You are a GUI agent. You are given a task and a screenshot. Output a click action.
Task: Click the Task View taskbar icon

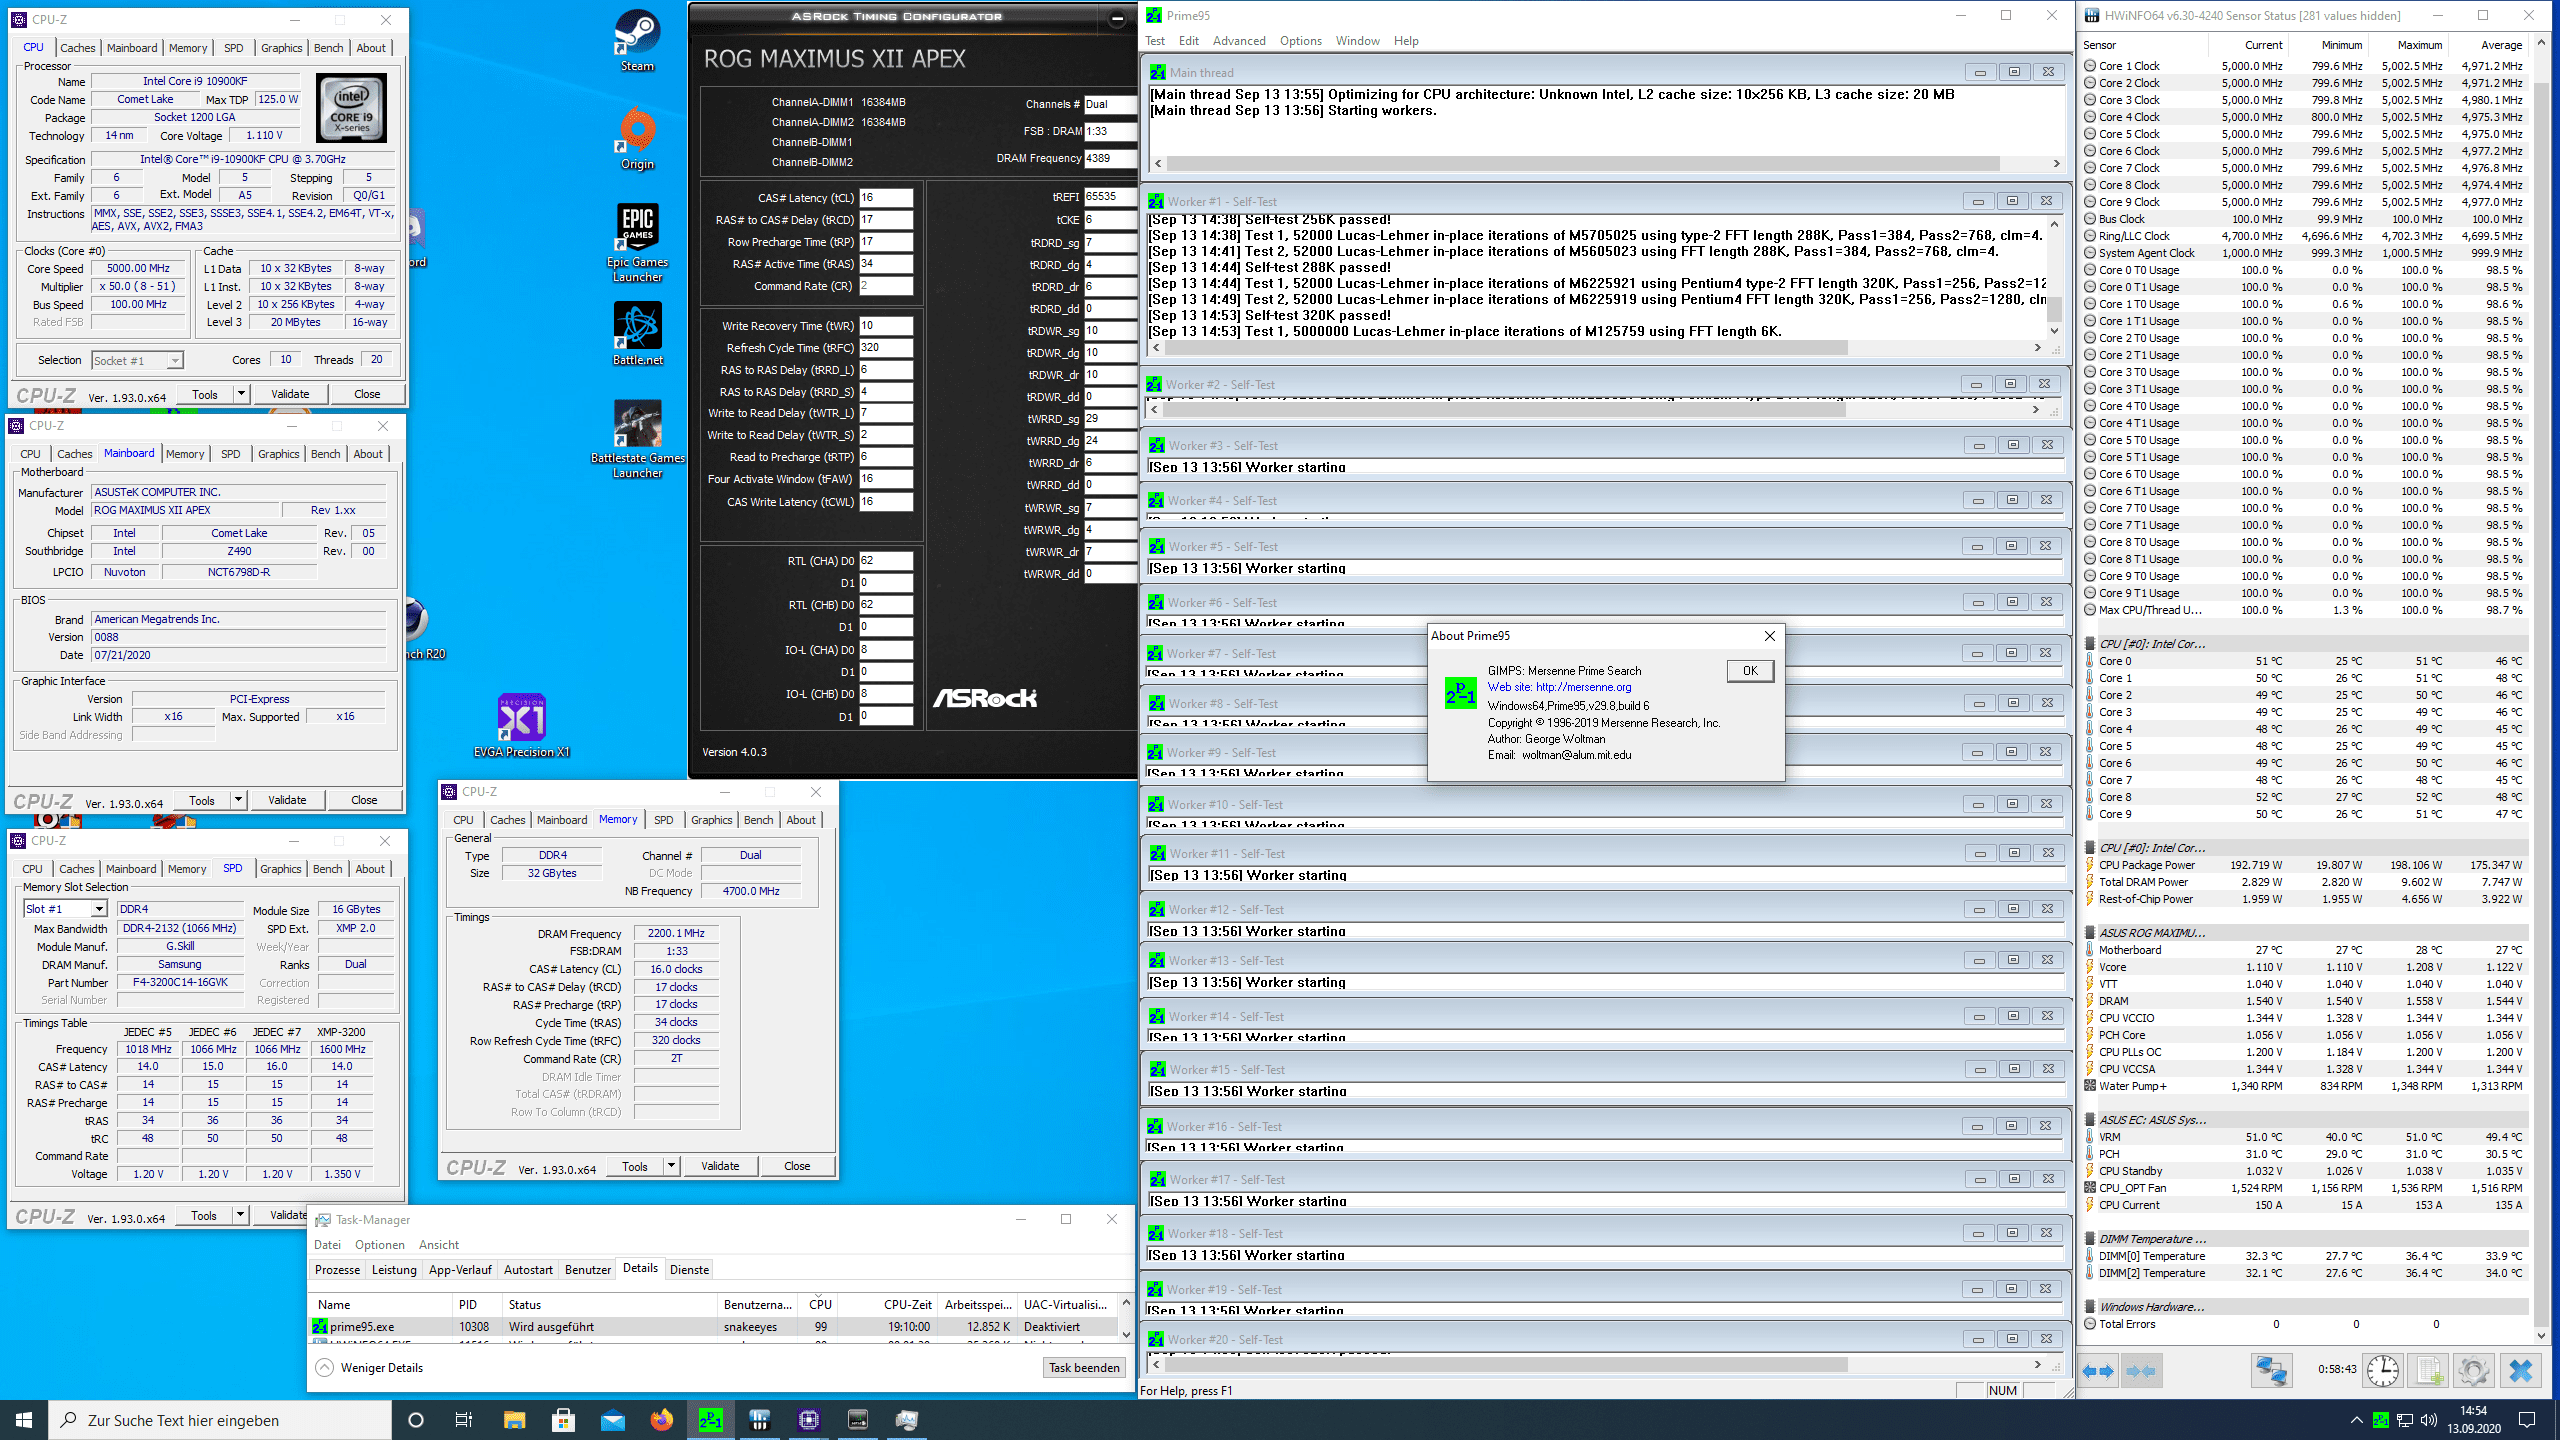464,1419
